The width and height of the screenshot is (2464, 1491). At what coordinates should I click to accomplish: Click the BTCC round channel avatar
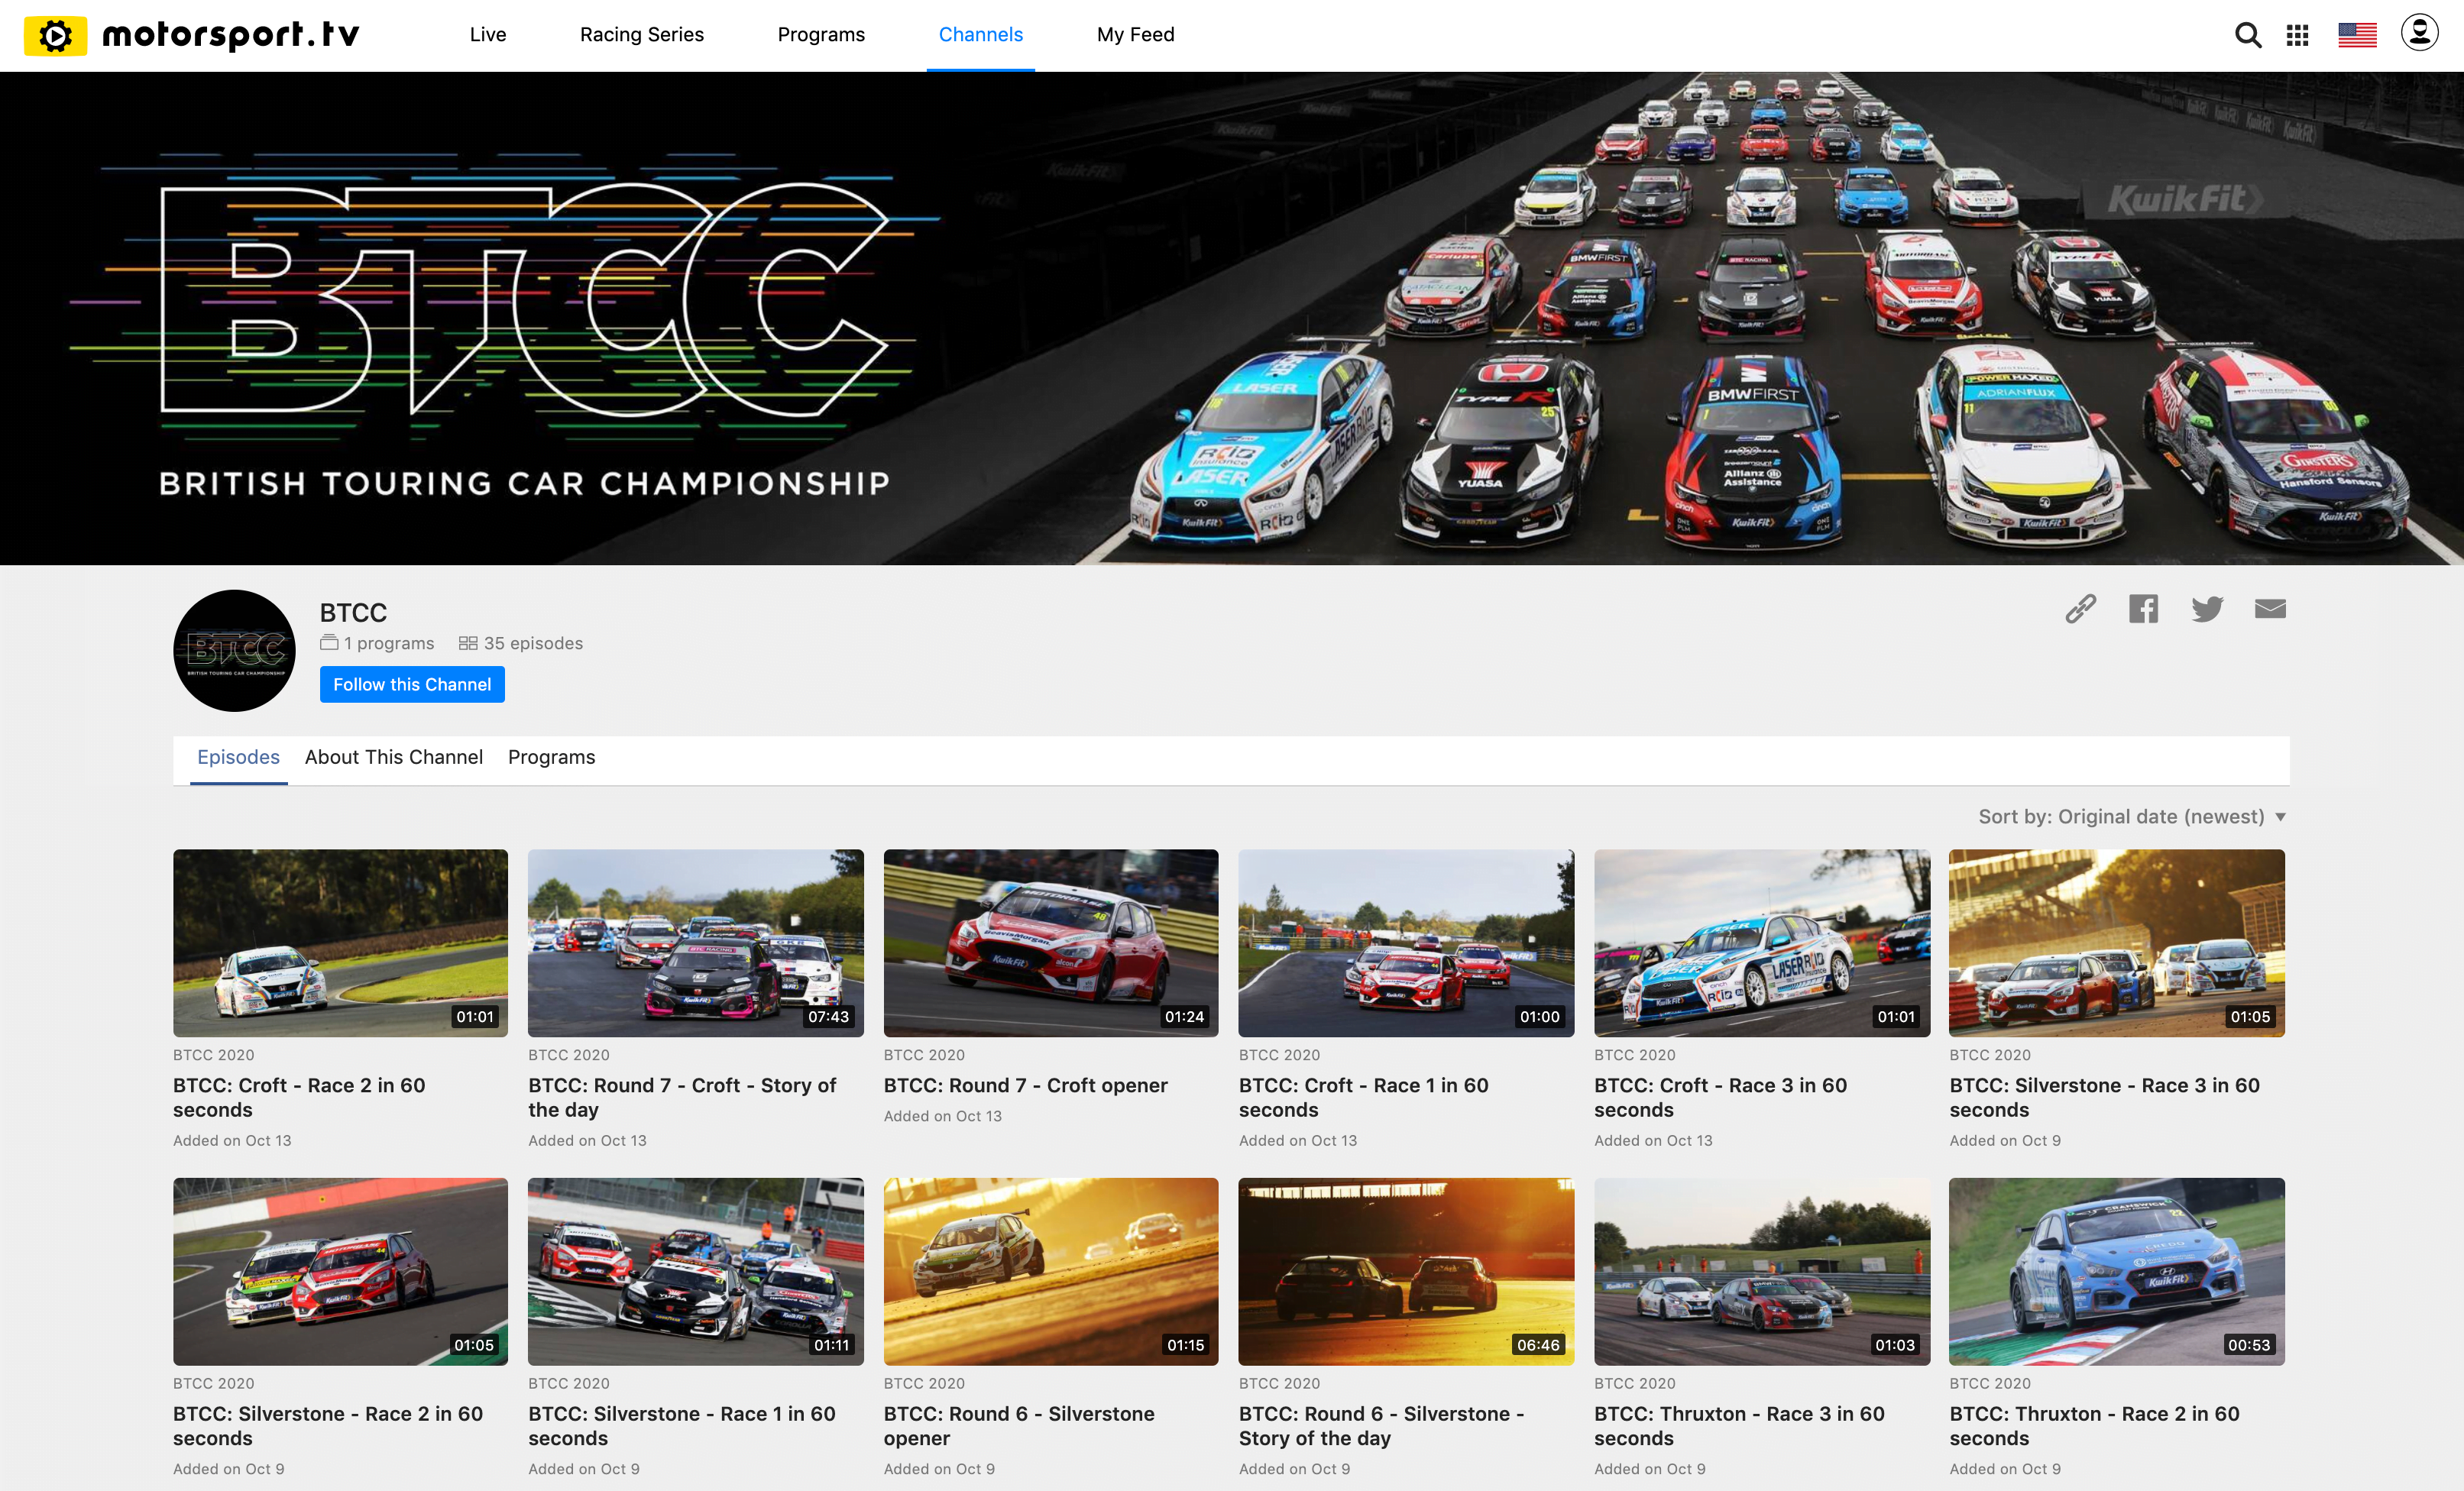234,651
